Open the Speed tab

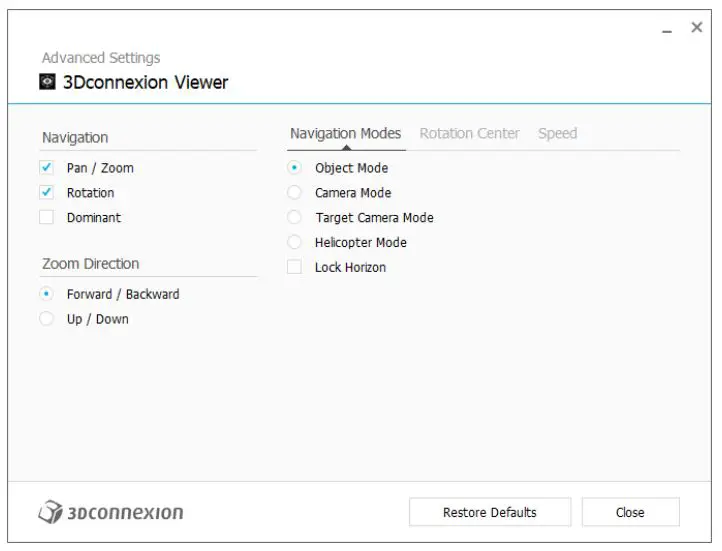pos(557,133)
